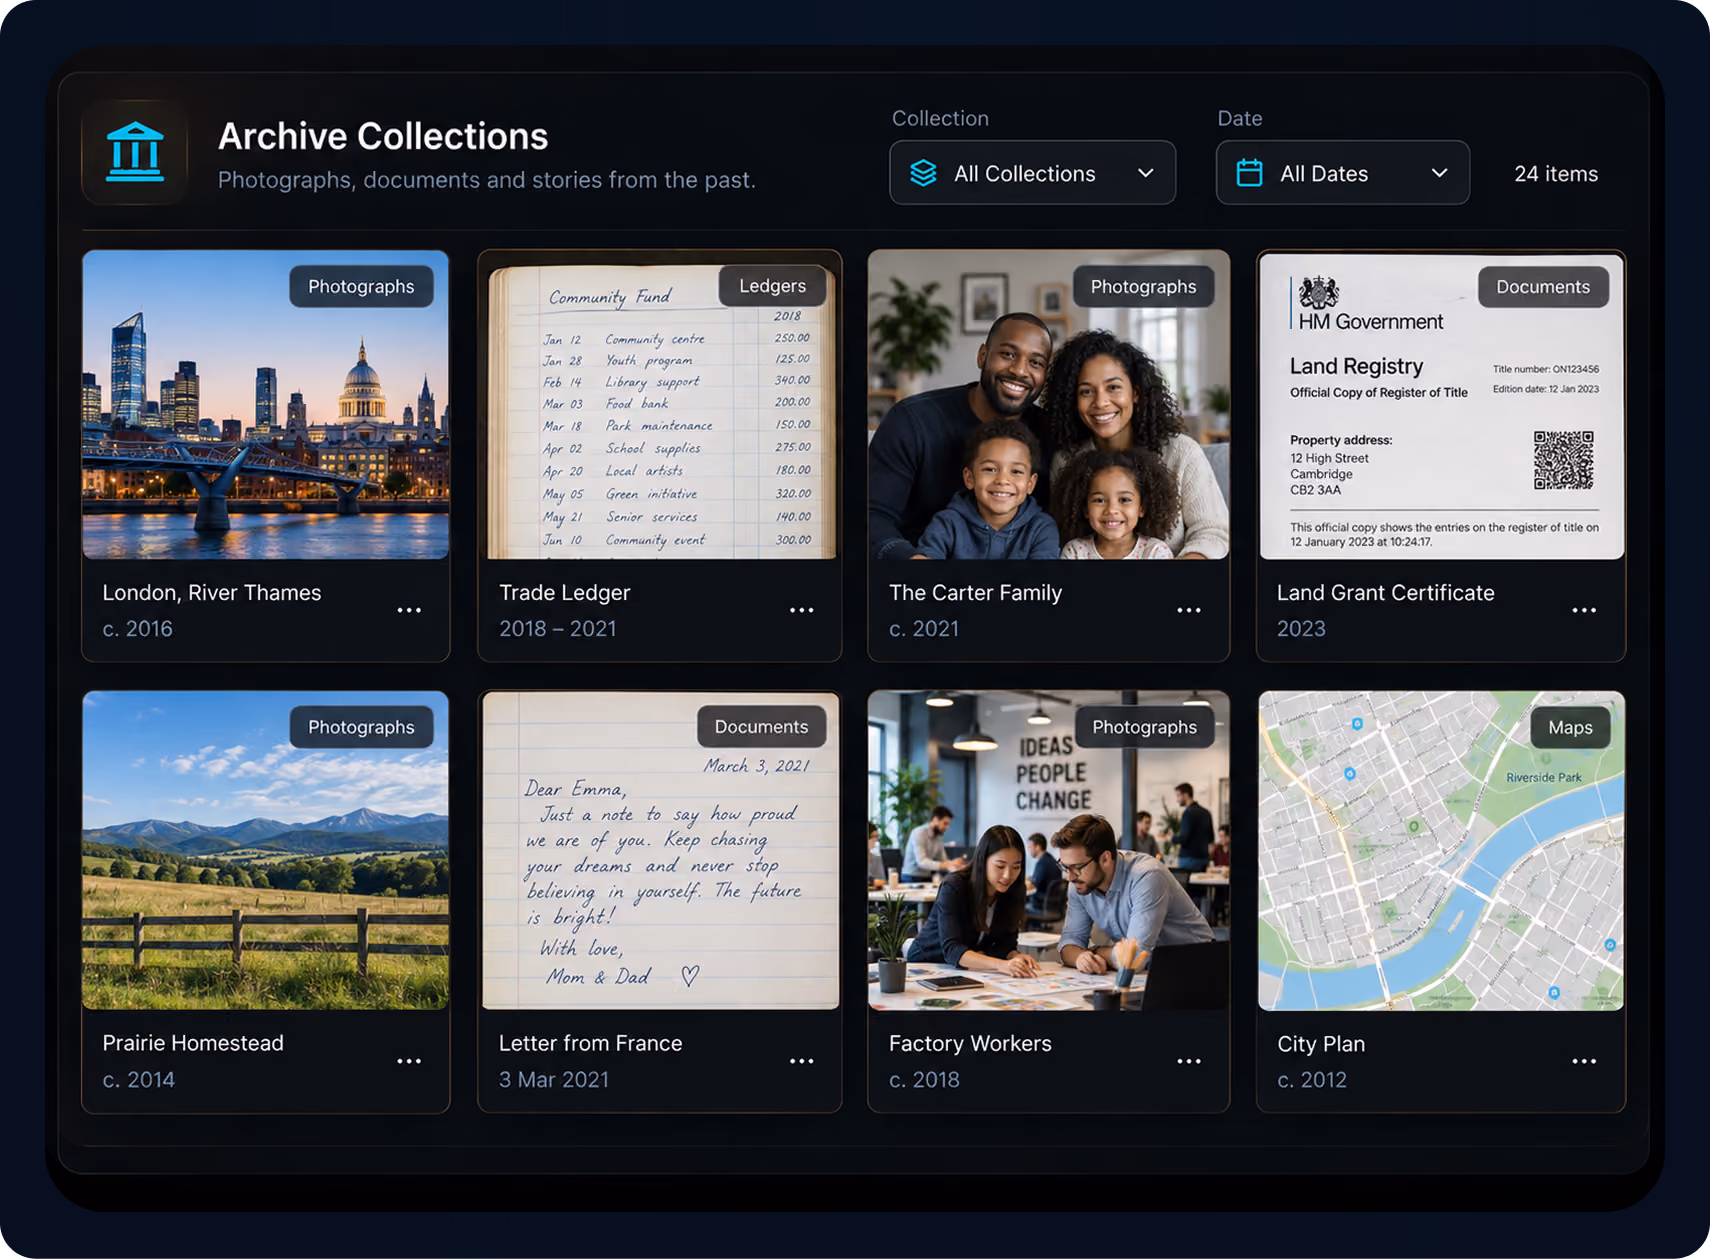Click the Maps tag on City Plan card

click(1570, 727)
